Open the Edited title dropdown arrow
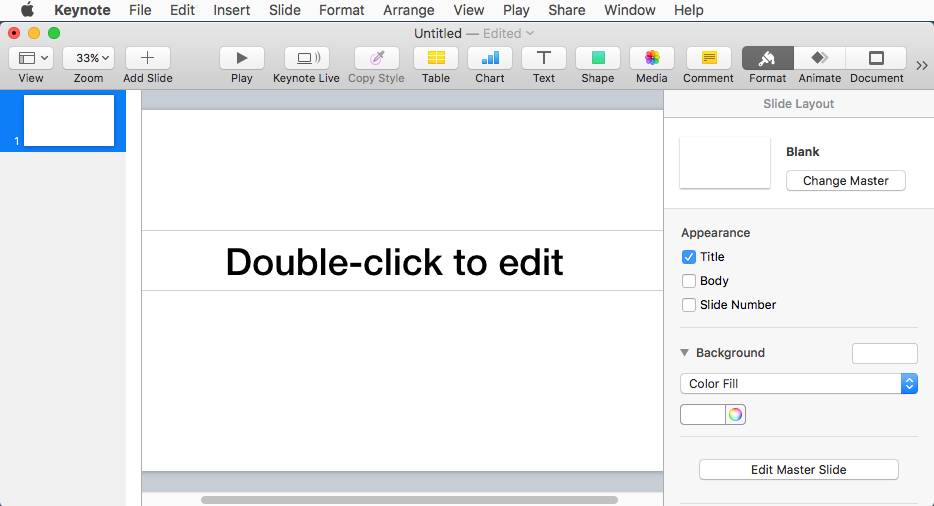This screenshot has width=934, height=506. (x=530, y=33)
